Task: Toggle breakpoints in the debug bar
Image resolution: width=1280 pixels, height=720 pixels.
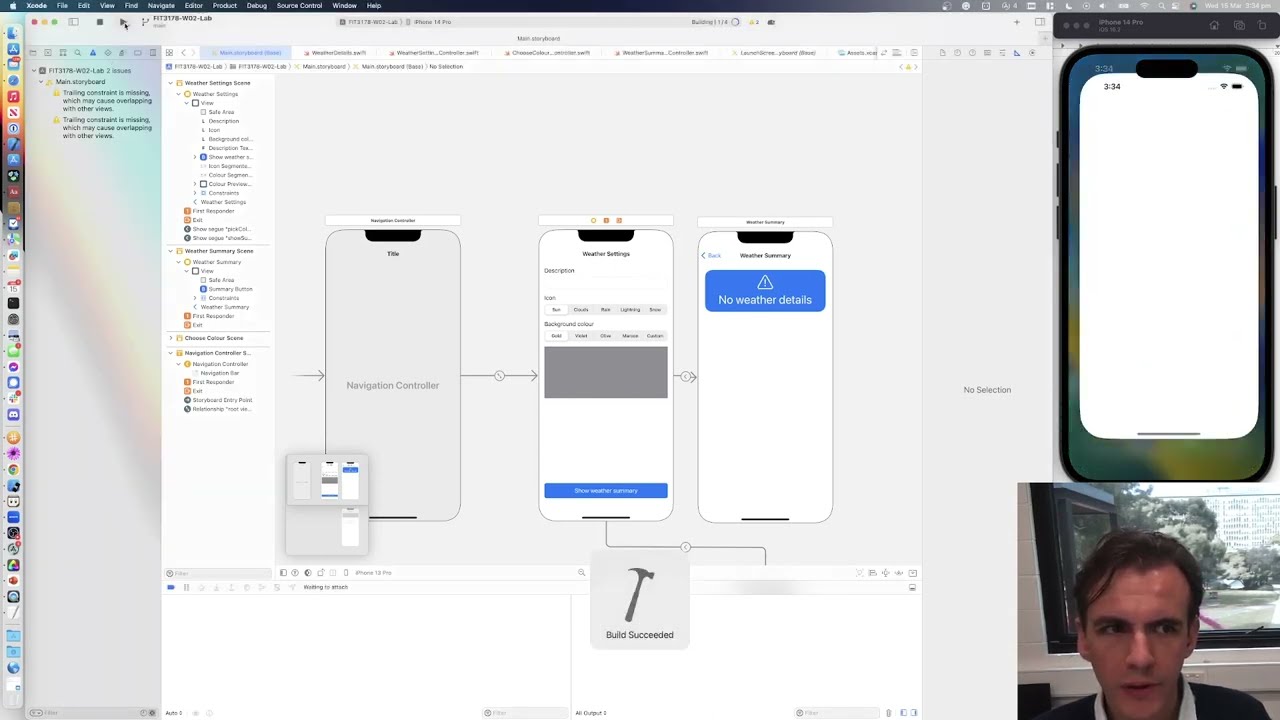Action: tap(171, 587)
